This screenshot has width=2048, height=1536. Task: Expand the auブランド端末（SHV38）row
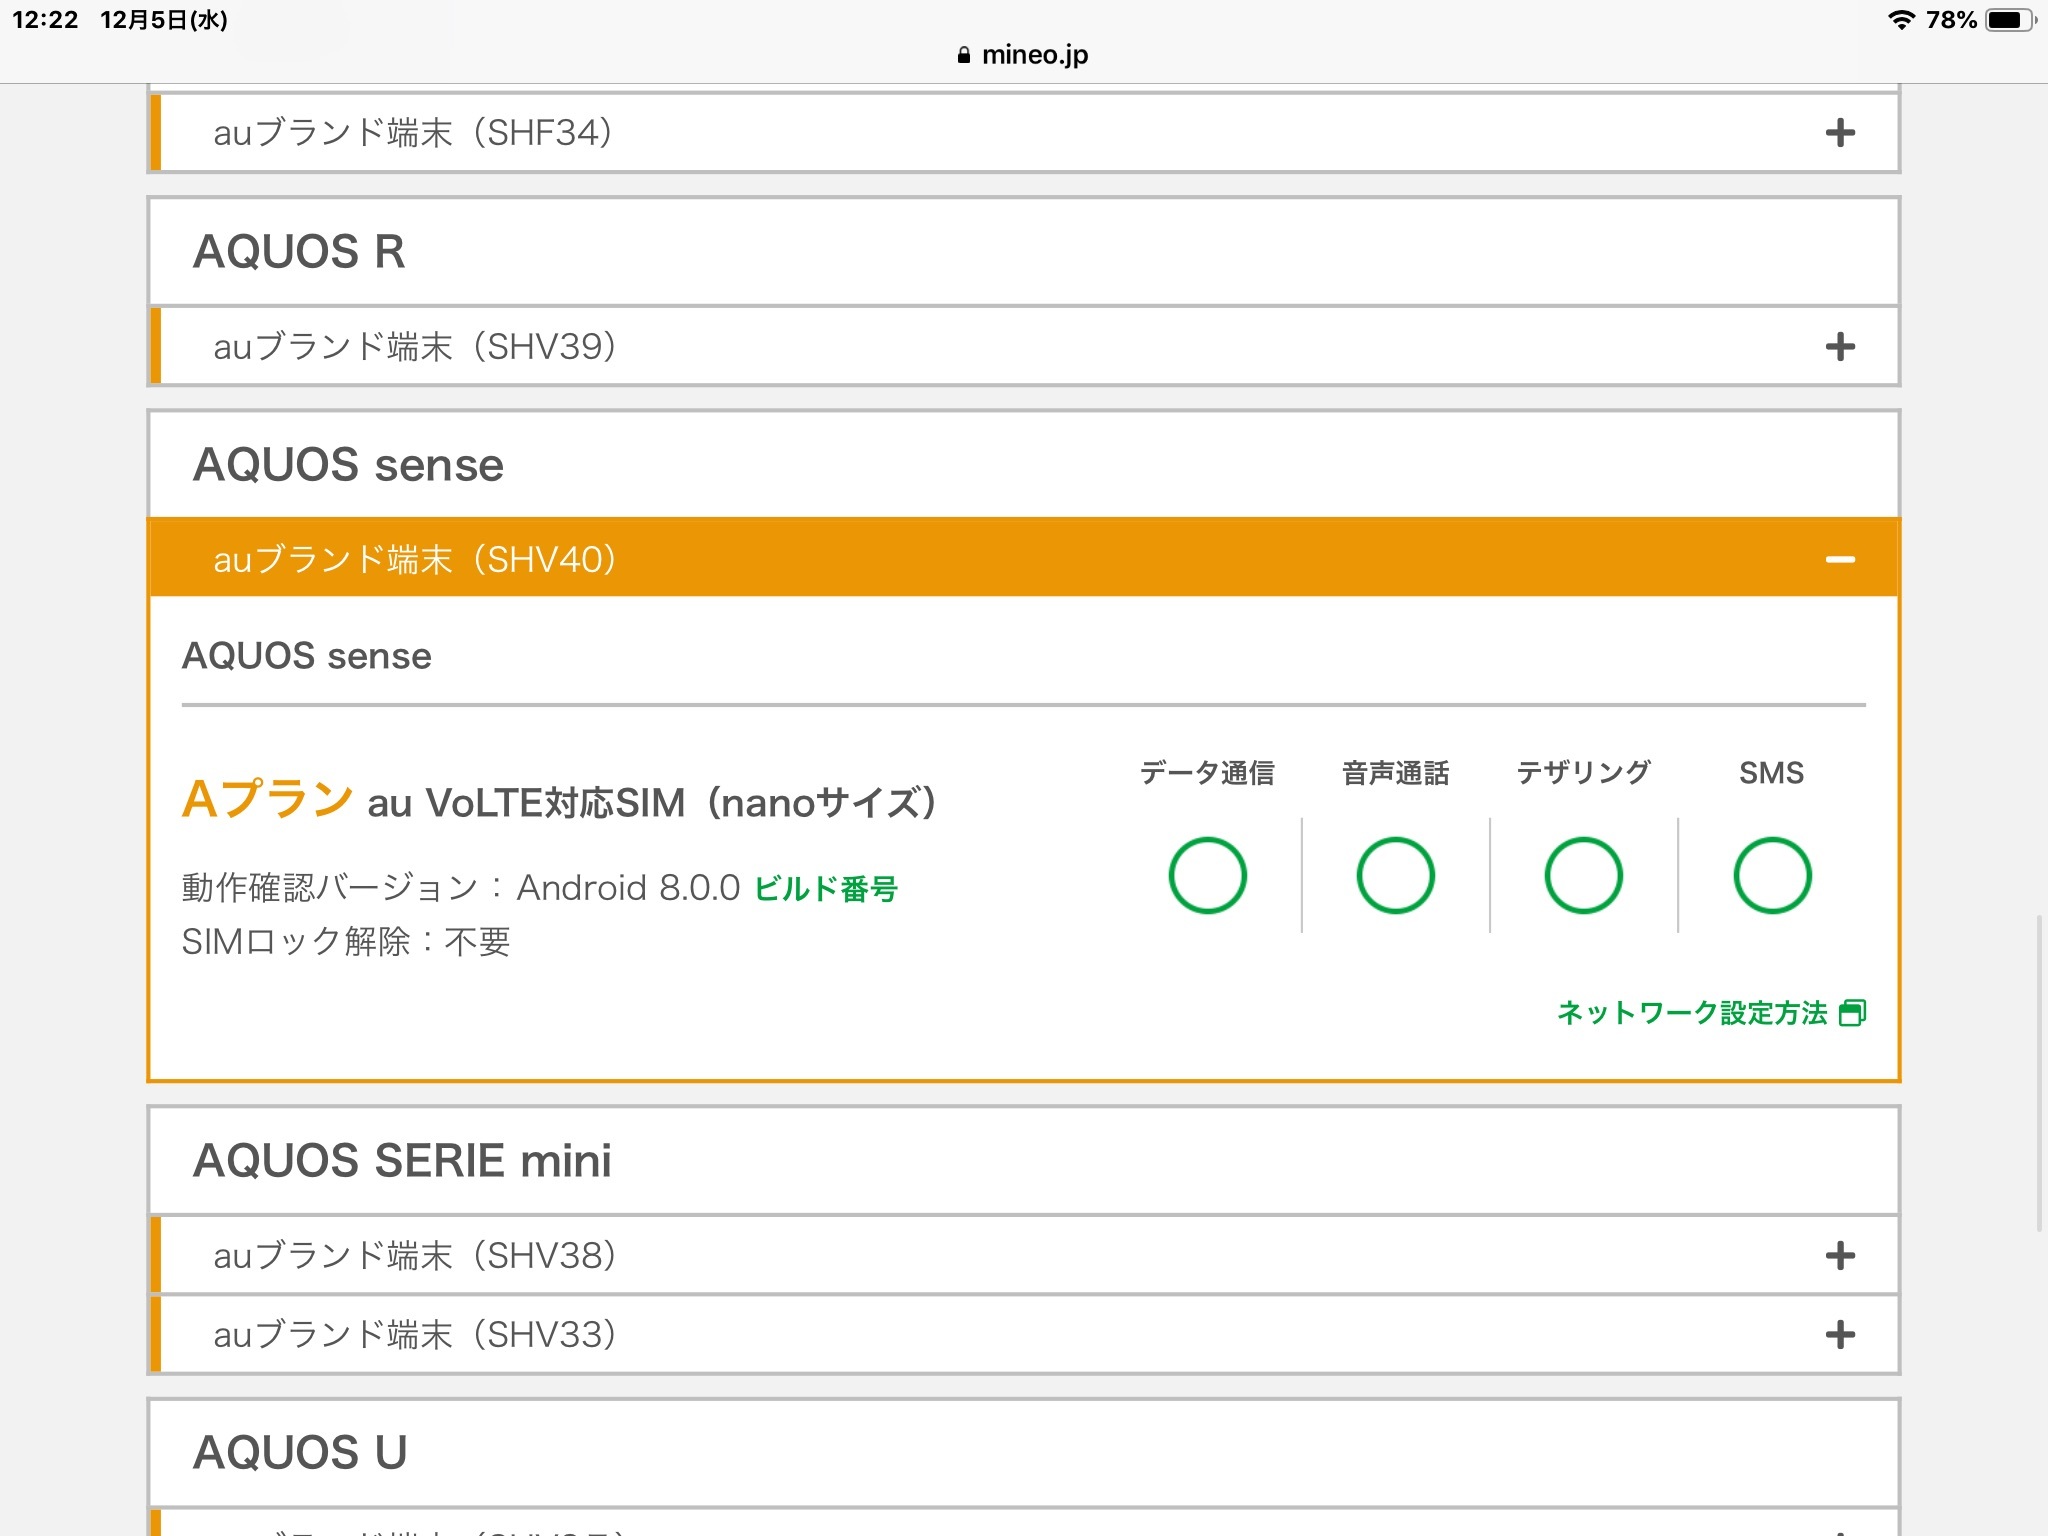[x=414, y=1256]
